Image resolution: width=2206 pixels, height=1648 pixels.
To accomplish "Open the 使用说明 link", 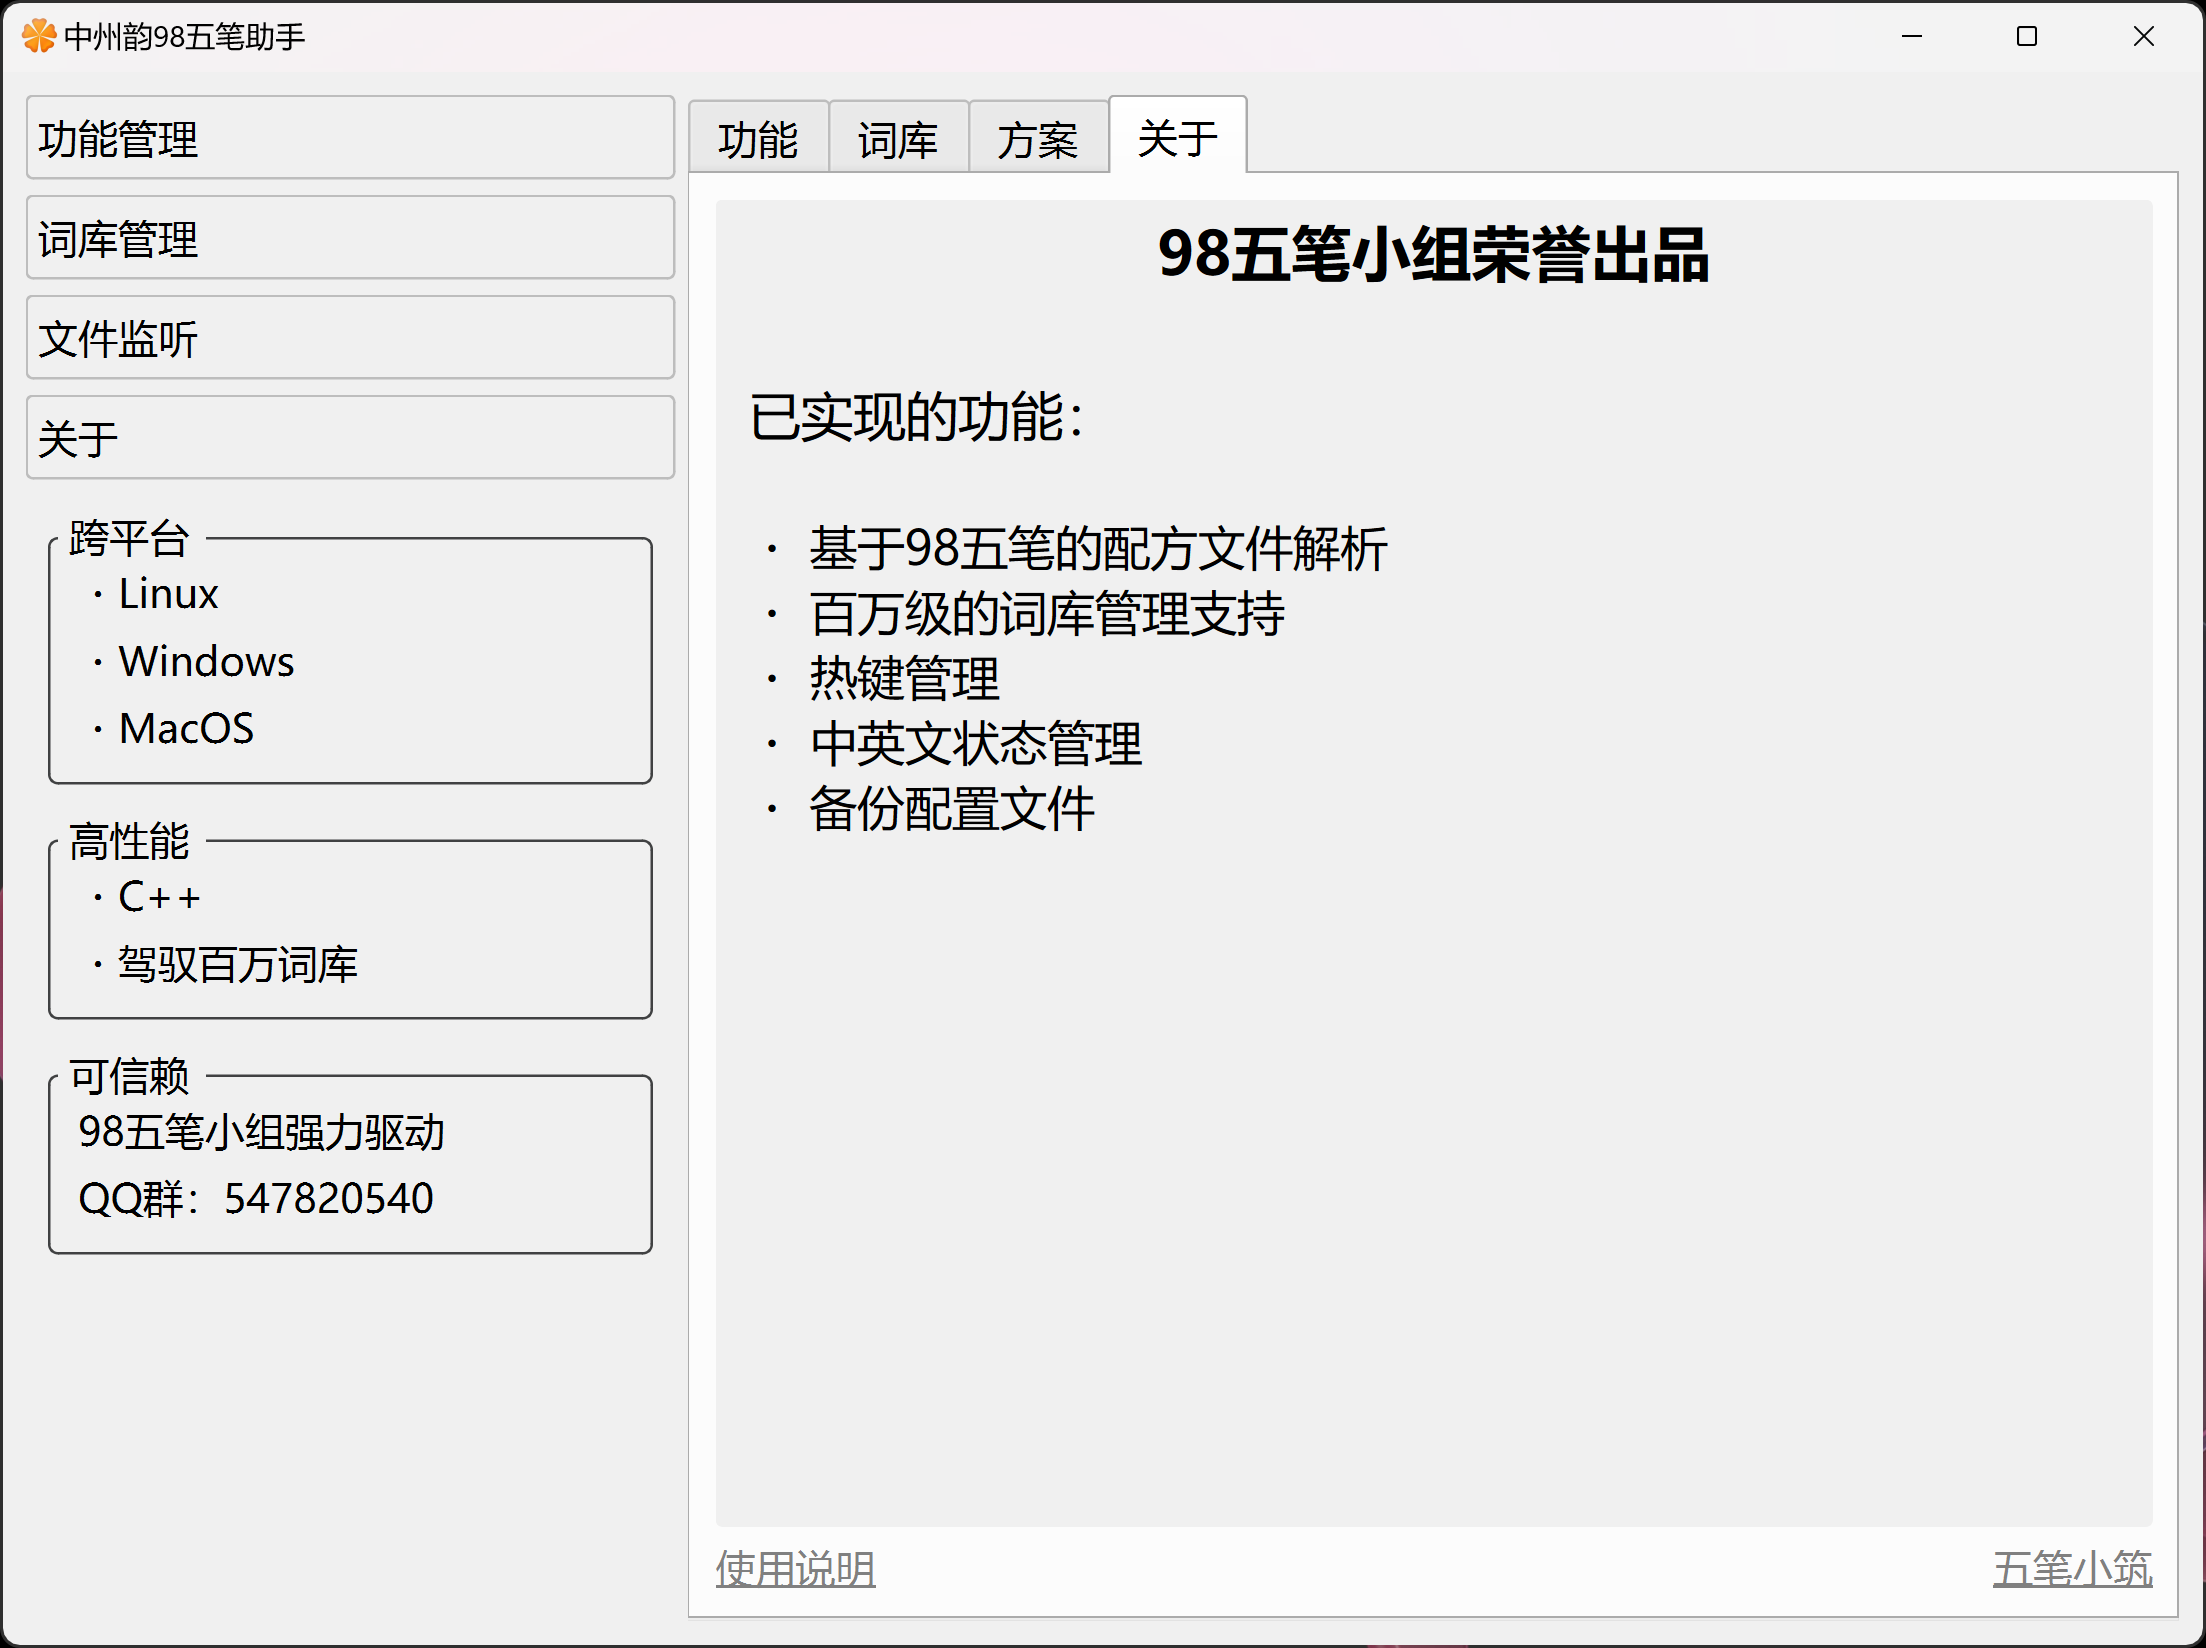I will pos(795,1568).
